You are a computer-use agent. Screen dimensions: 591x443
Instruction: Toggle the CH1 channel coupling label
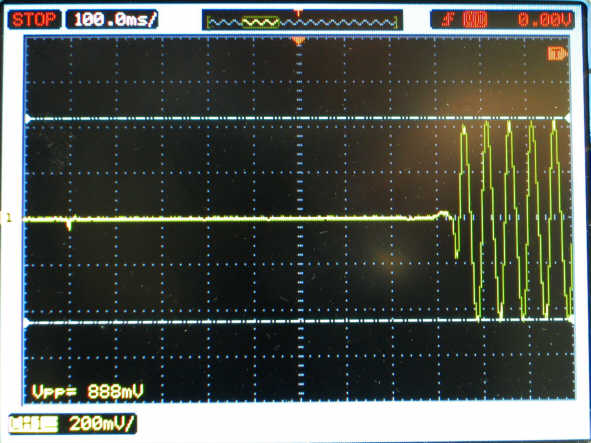34,424
